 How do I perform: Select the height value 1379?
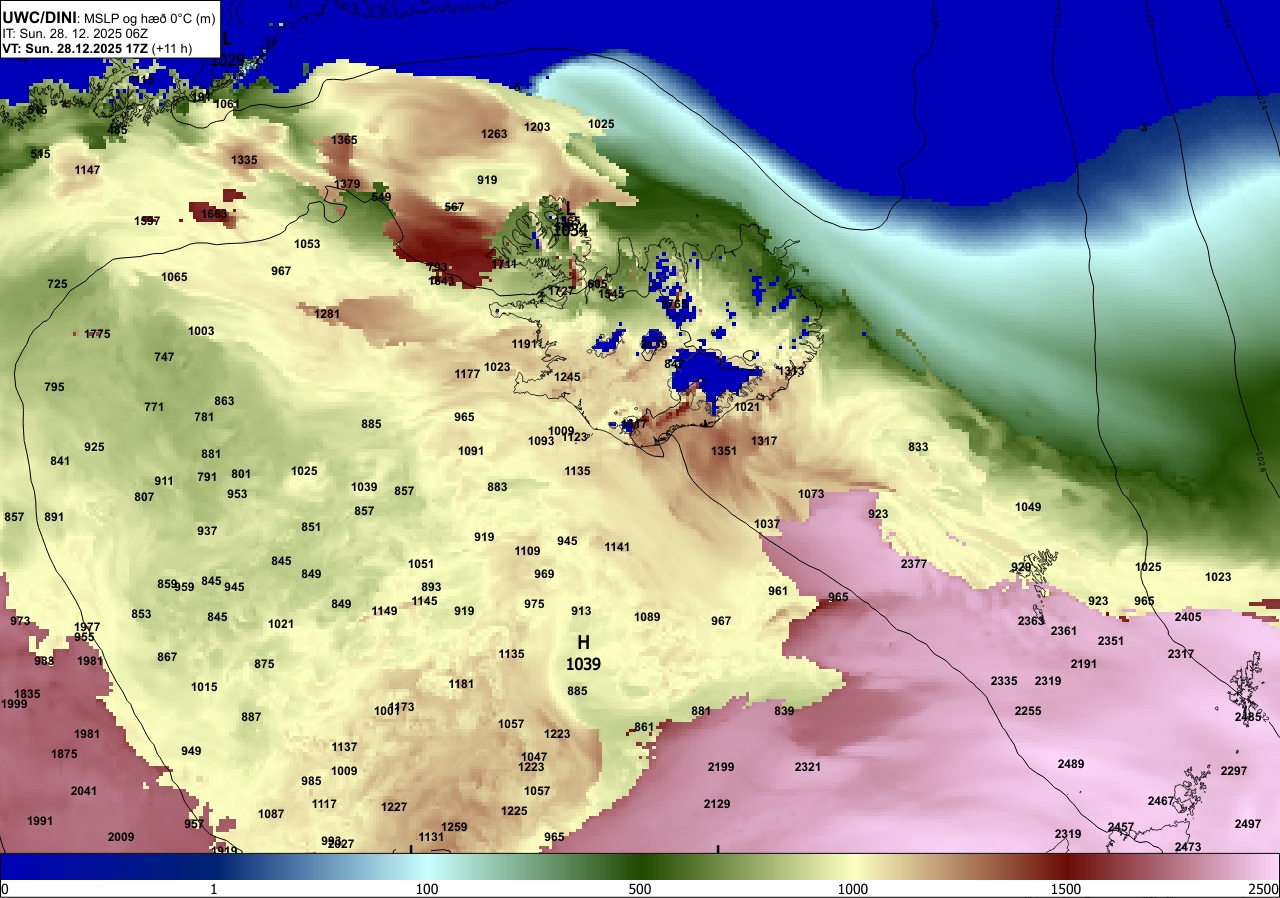[347, 184]
